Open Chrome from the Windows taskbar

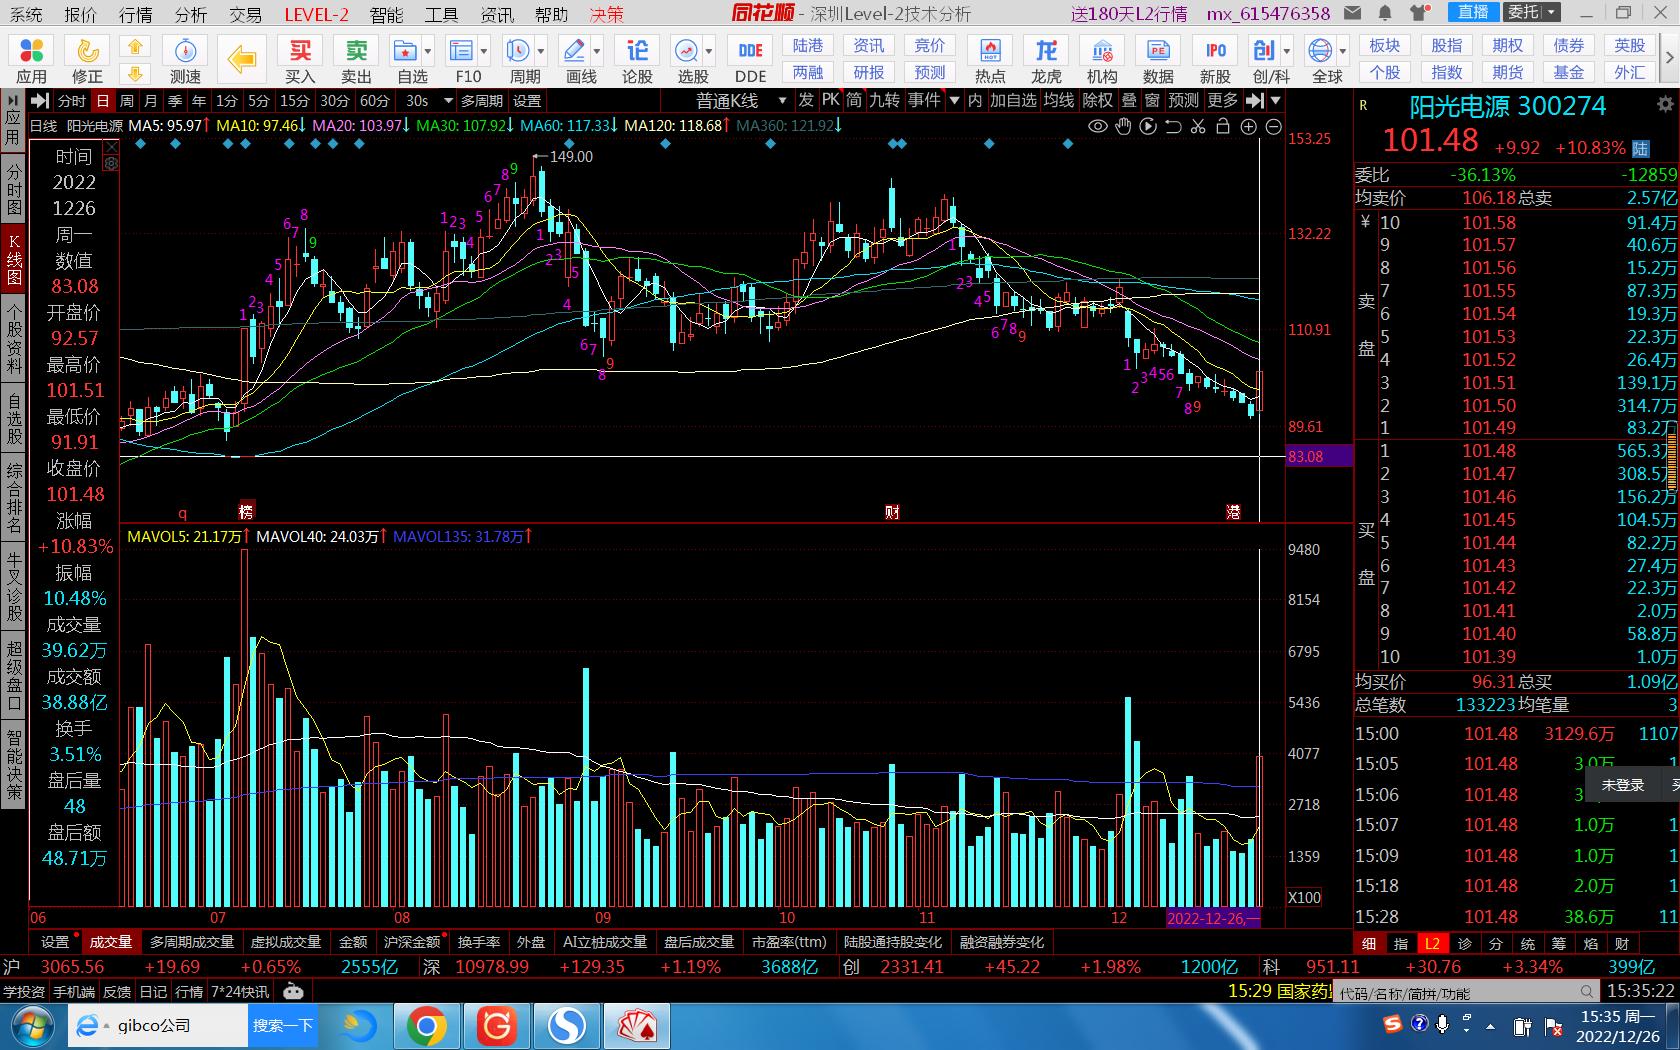pyautogui.click(x=426, y=1026)
